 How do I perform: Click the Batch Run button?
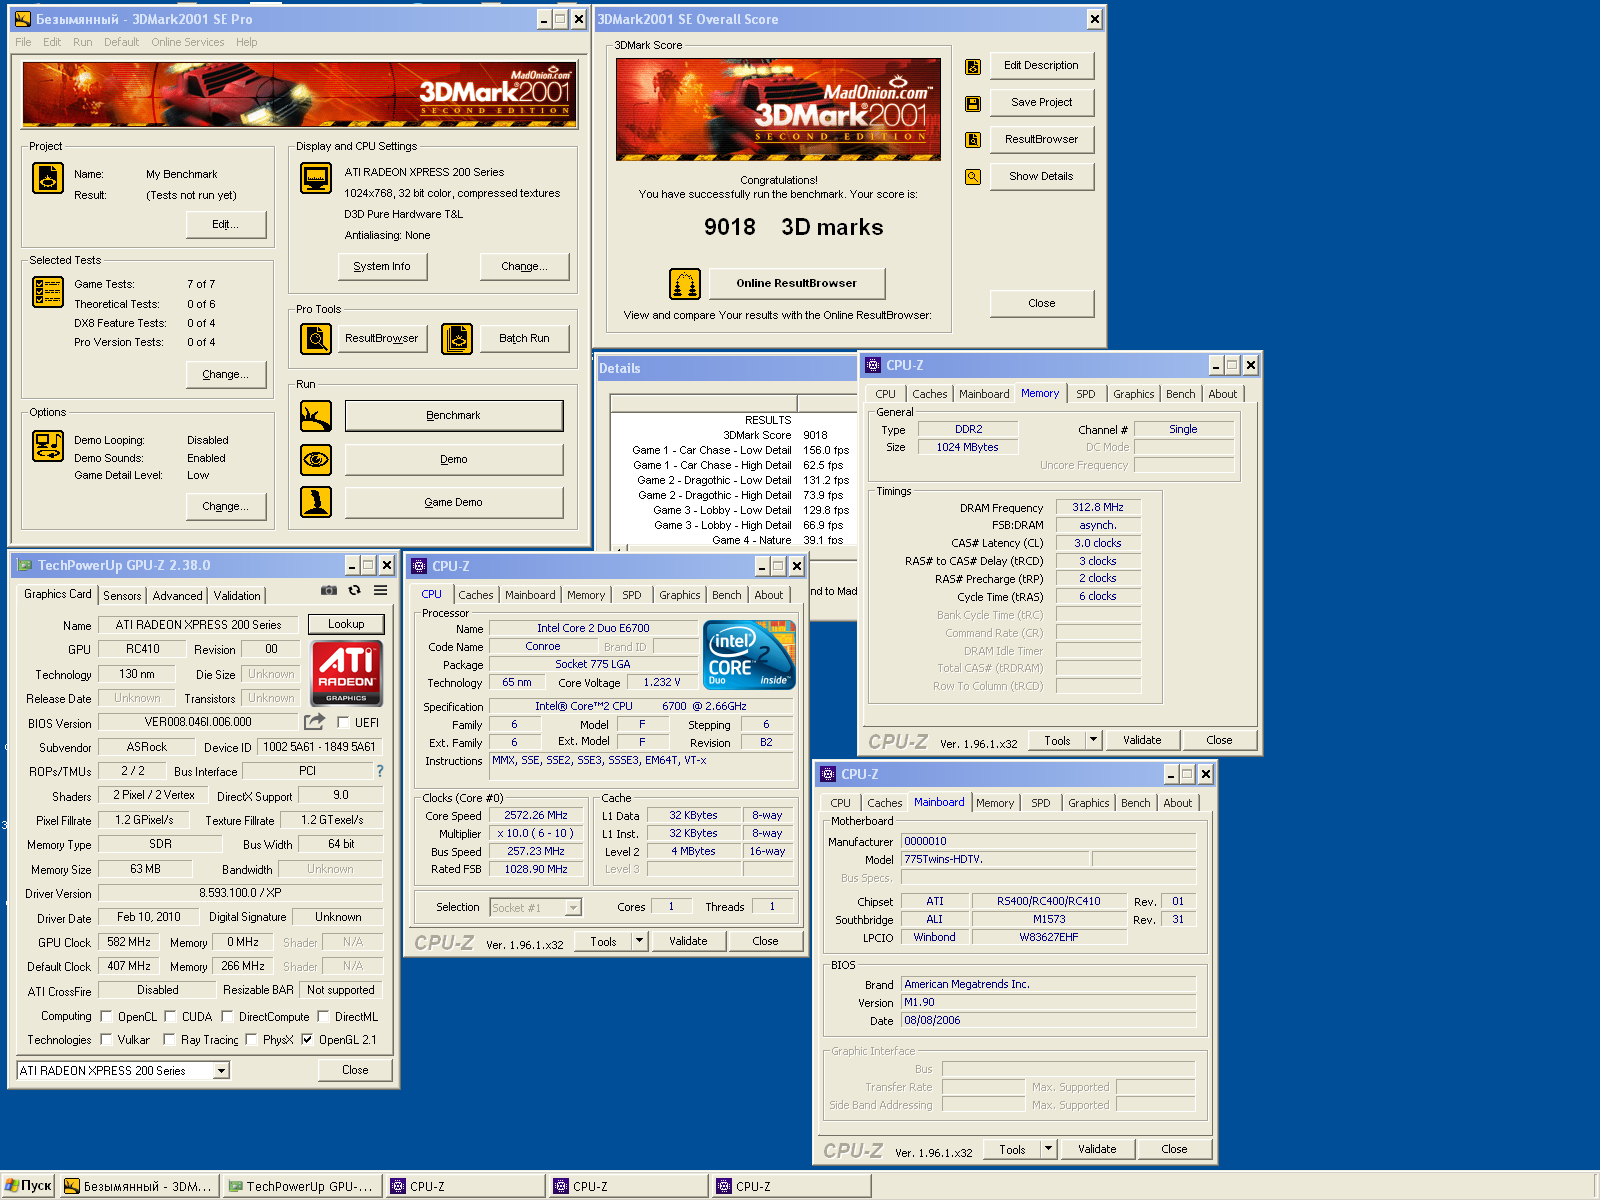tap(524, 339)
